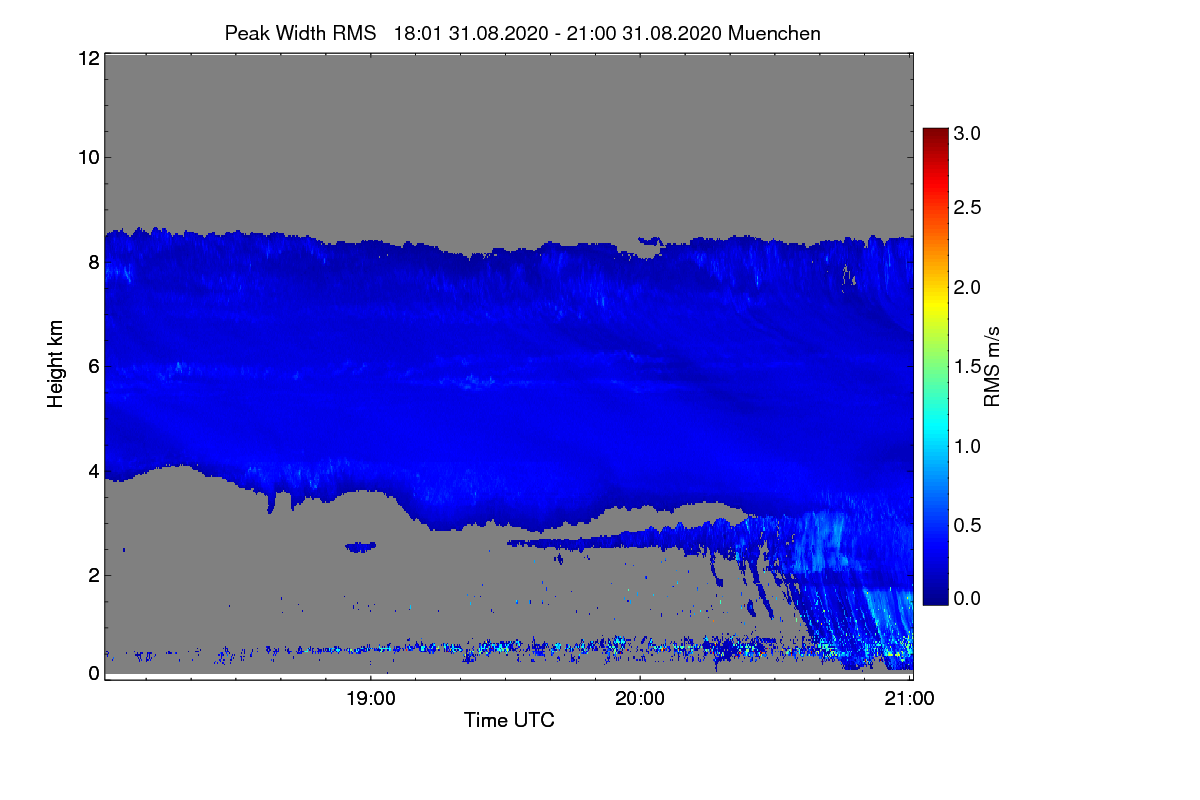Click the colorbar value '2.5'
Viewport: 1200px width, 800px height.
pyautogui.click(x=967, y=208)
